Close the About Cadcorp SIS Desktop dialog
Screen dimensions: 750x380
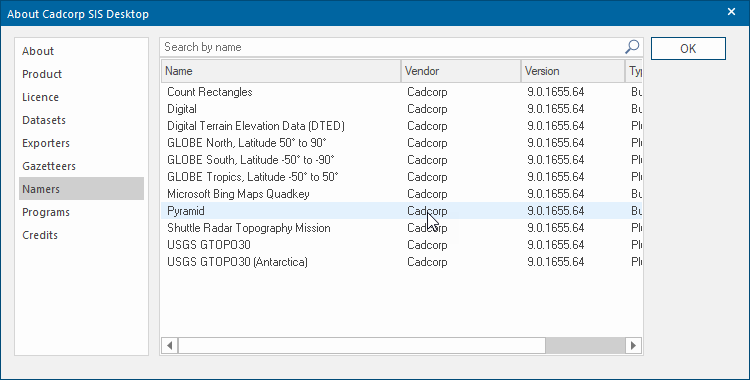(731, 12)
